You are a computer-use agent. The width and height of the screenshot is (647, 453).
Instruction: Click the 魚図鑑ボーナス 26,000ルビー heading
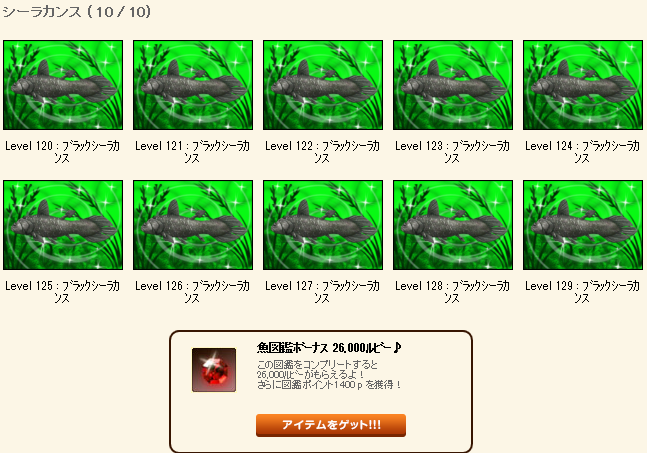(x=328, y=348)
